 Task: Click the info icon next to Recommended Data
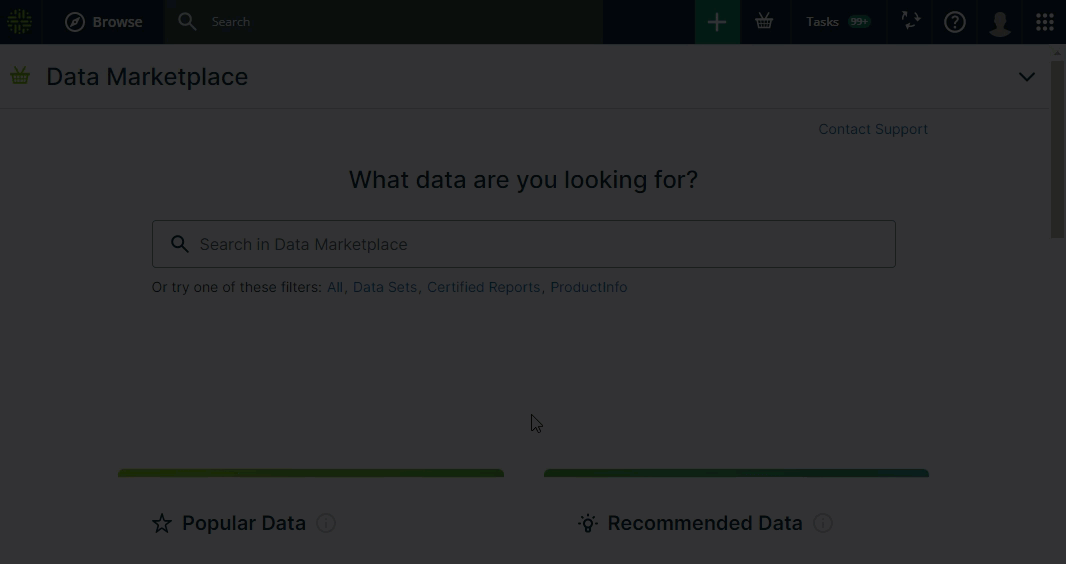coord(822,523)
